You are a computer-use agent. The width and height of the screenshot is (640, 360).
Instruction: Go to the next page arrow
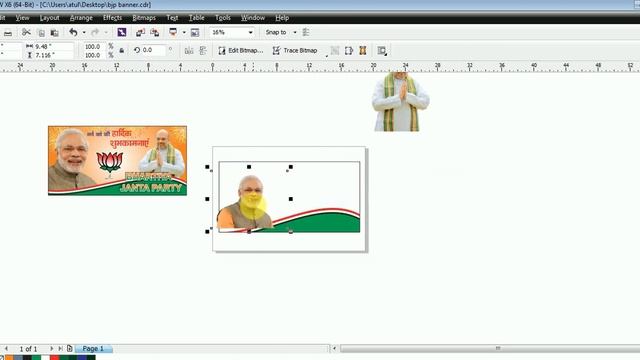click(x=51, y=349)
